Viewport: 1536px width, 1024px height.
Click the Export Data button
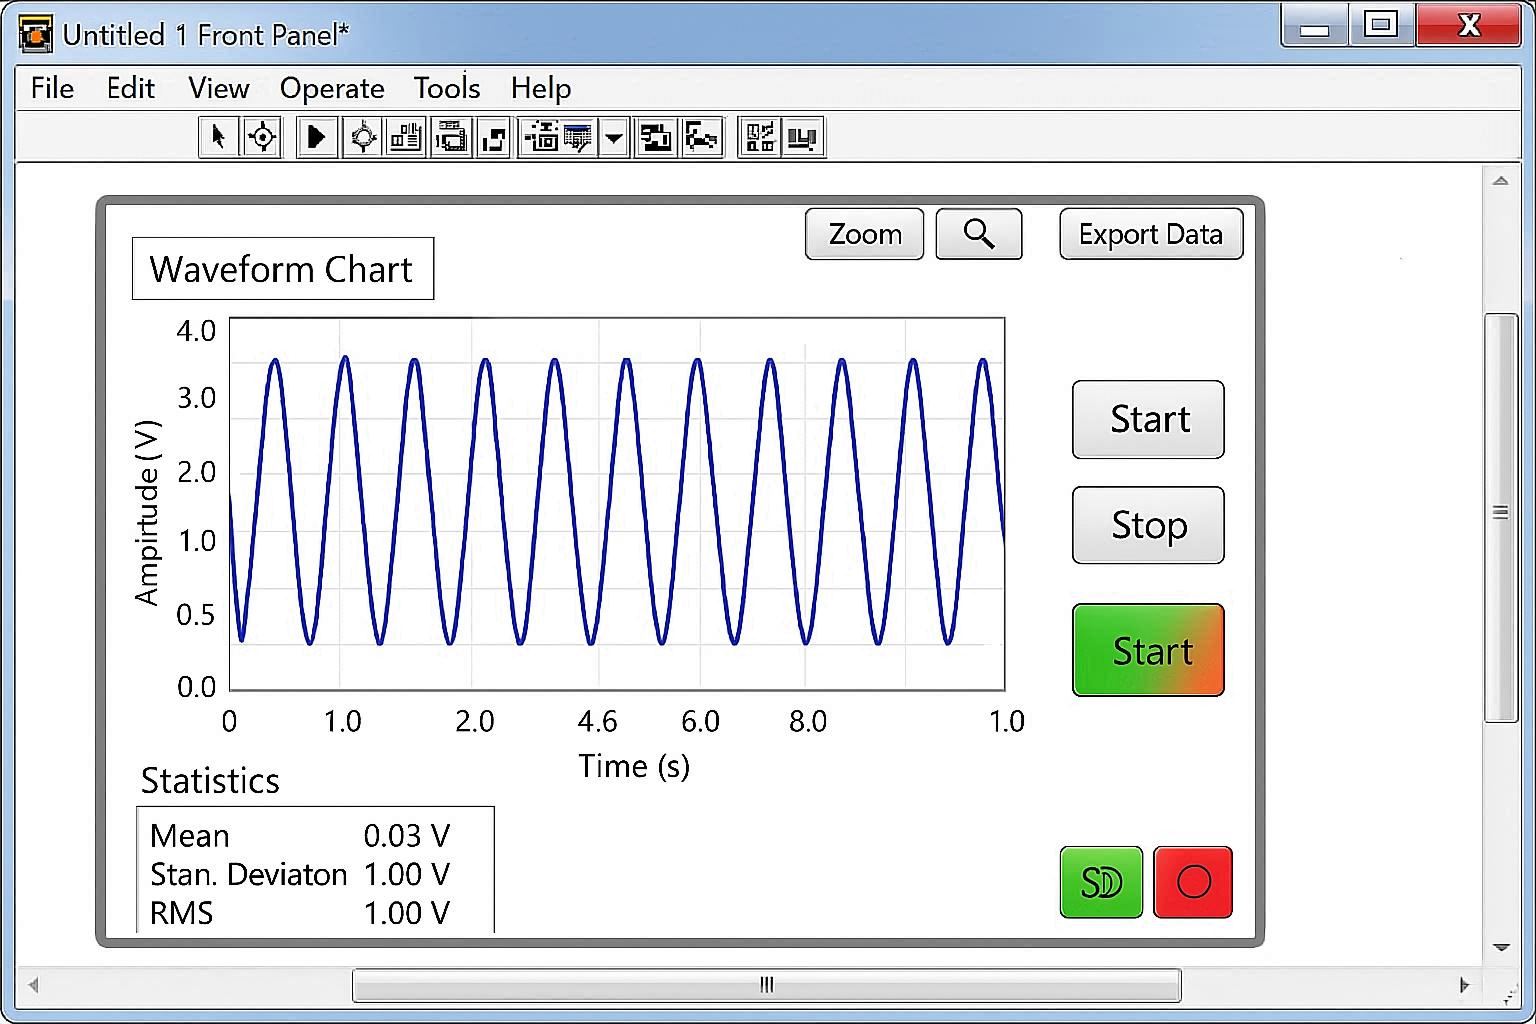[x=1150, y=233]
